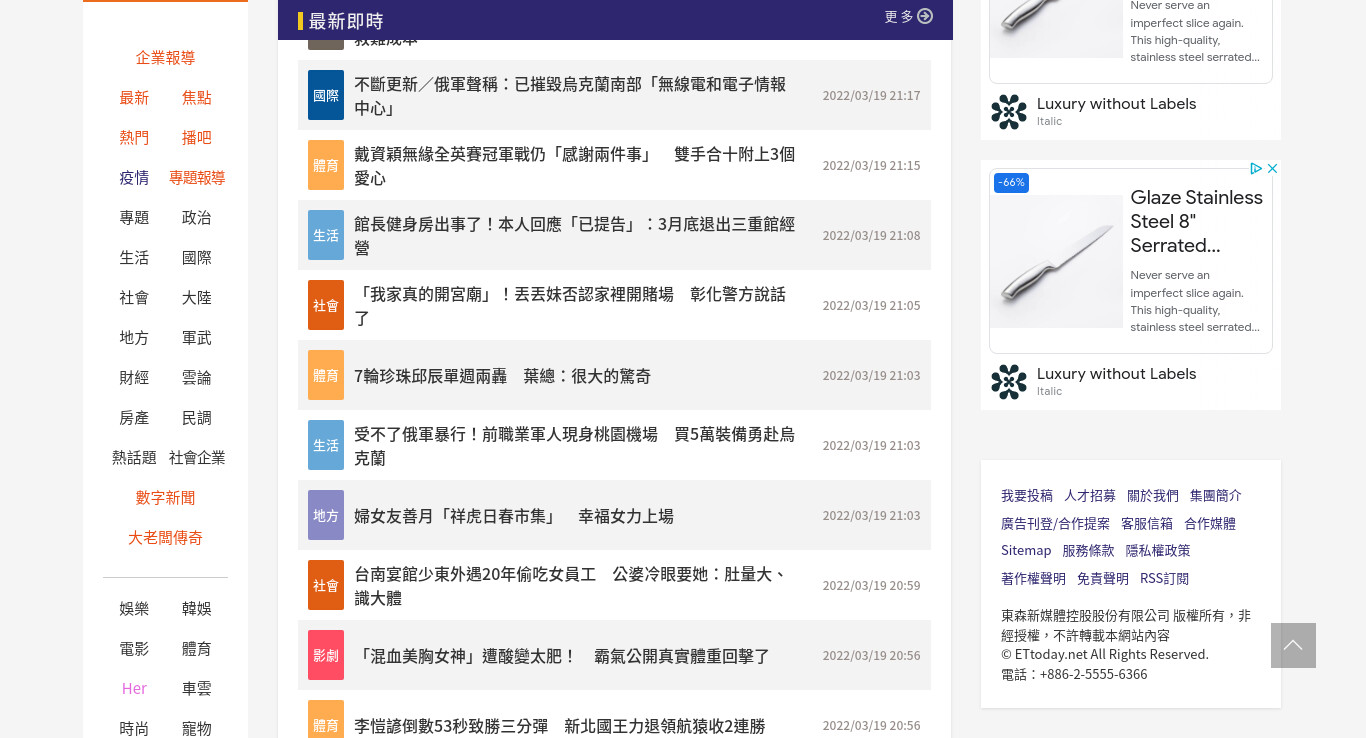The height and width of the screenshot is (738, 1366).
Task: Click the 體育 badge beside 邱辰 story
Action: tap(326, 375)
